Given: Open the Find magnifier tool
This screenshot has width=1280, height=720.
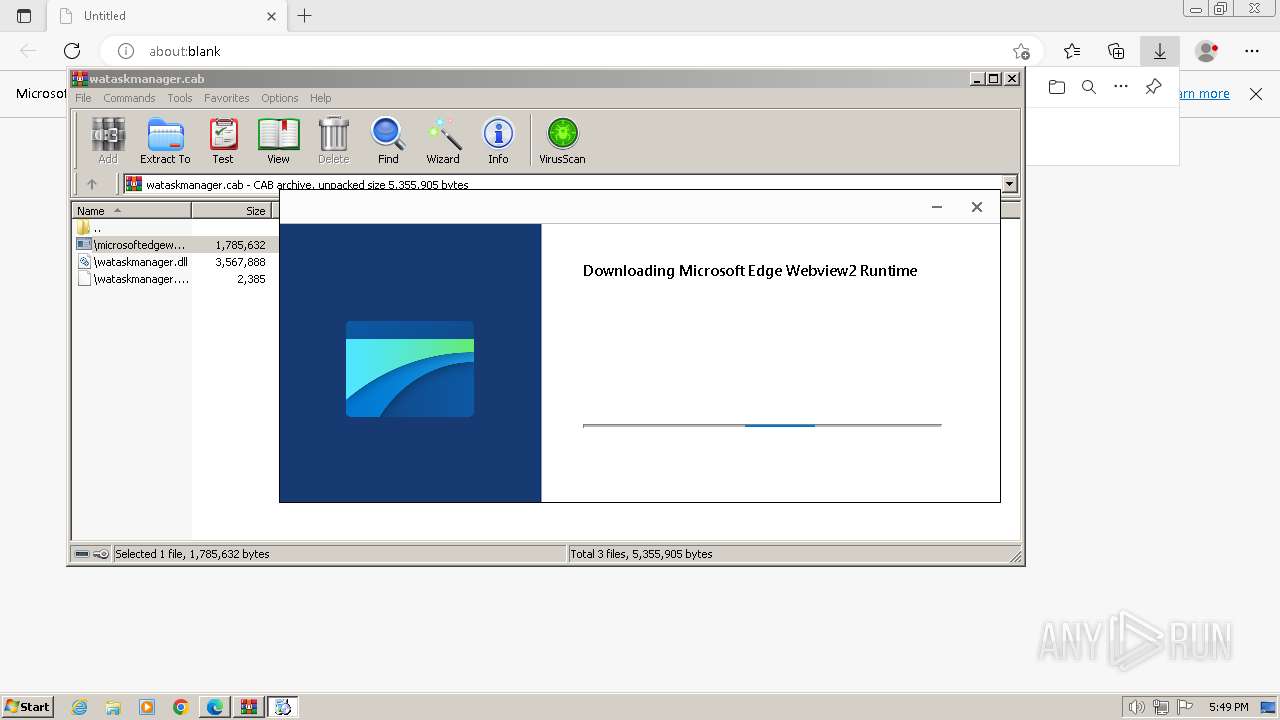Looking at the screenshot, I should click(x=388, y=140).
